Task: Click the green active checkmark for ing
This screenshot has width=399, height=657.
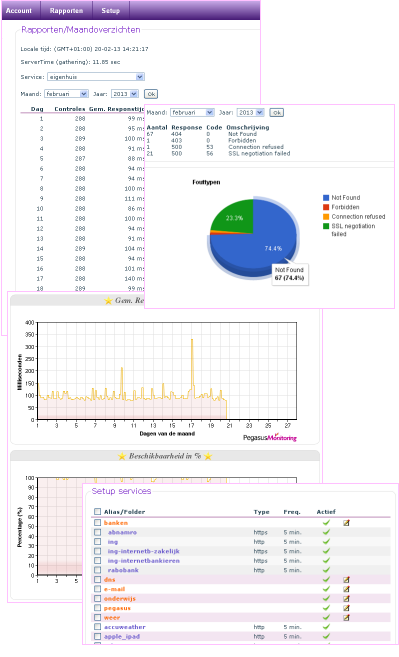Action: (x=326, y=541)
